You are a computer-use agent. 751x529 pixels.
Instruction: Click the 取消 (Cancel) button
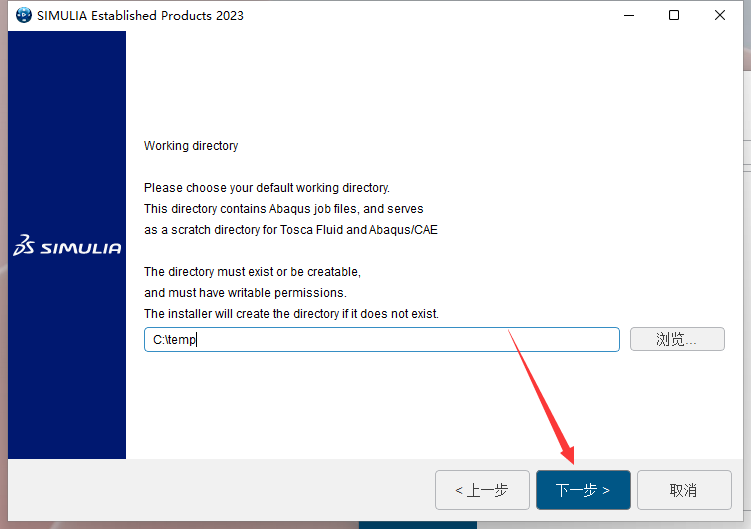point(684,490)
